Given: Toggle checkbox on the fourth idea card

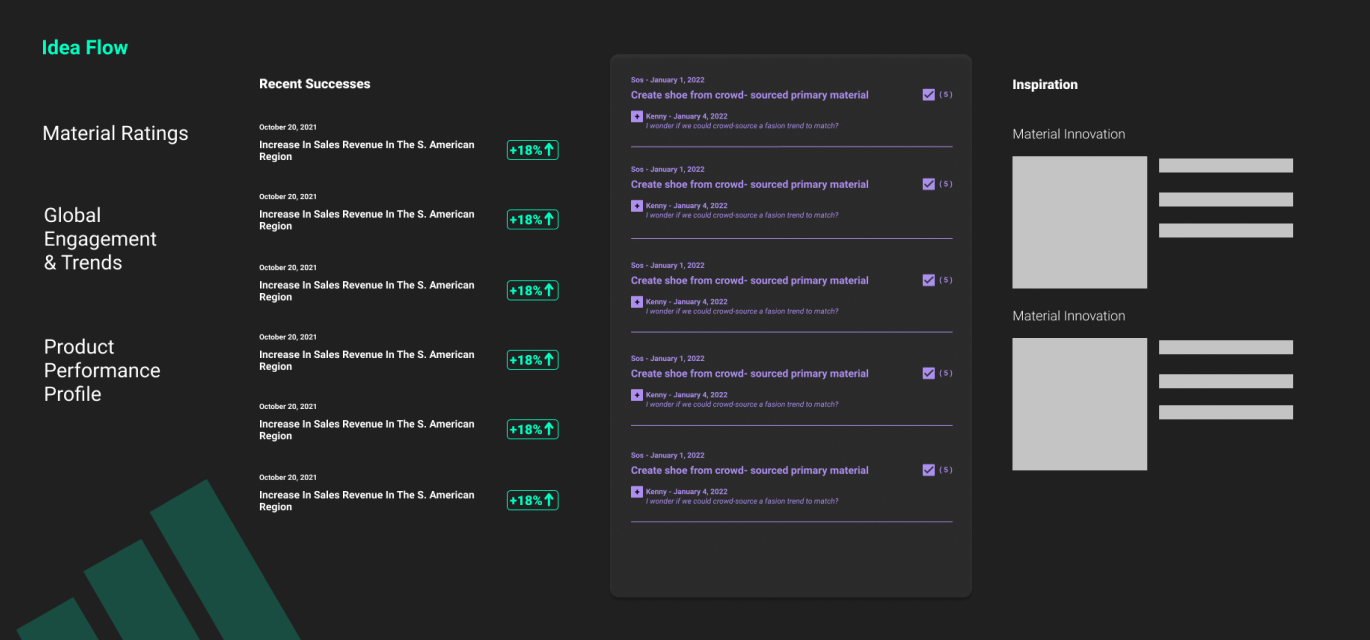Looking at the screenshot, I should (x=928, y=373).
